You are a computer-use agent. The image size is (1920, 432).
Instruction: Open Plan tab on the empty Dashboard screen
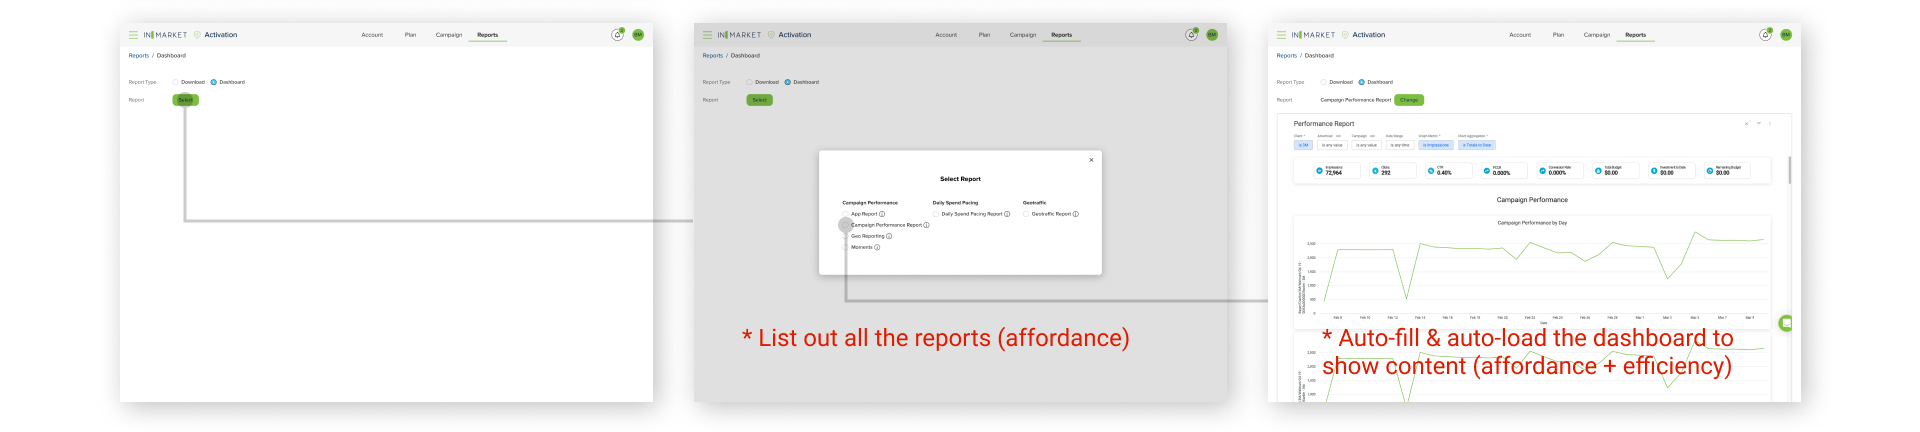410,35
